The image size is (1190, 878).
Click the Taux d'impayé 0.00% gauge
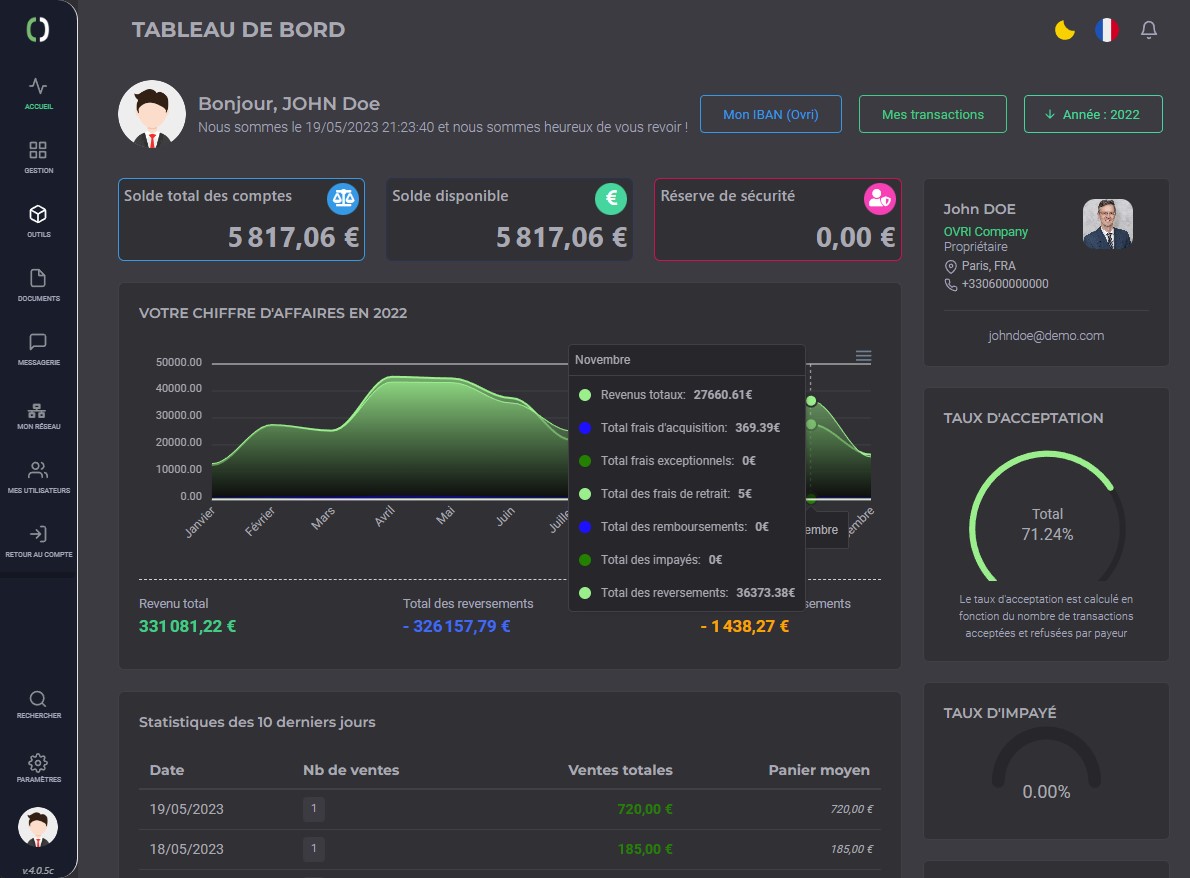(1047, 765)
